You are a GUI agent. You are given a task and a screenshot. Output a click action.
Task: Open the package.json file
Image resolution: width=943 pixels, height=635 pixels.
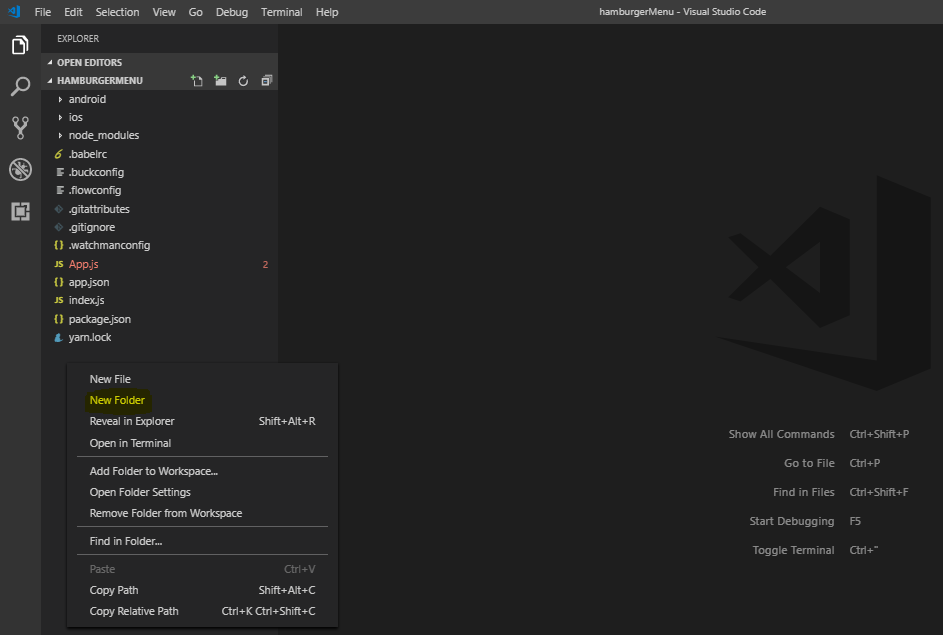99,318
